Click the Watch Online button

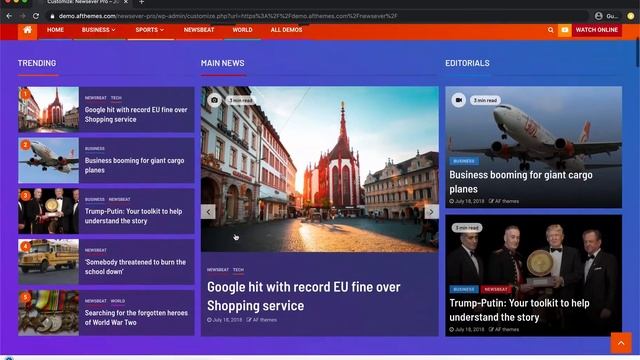point(596,30)
